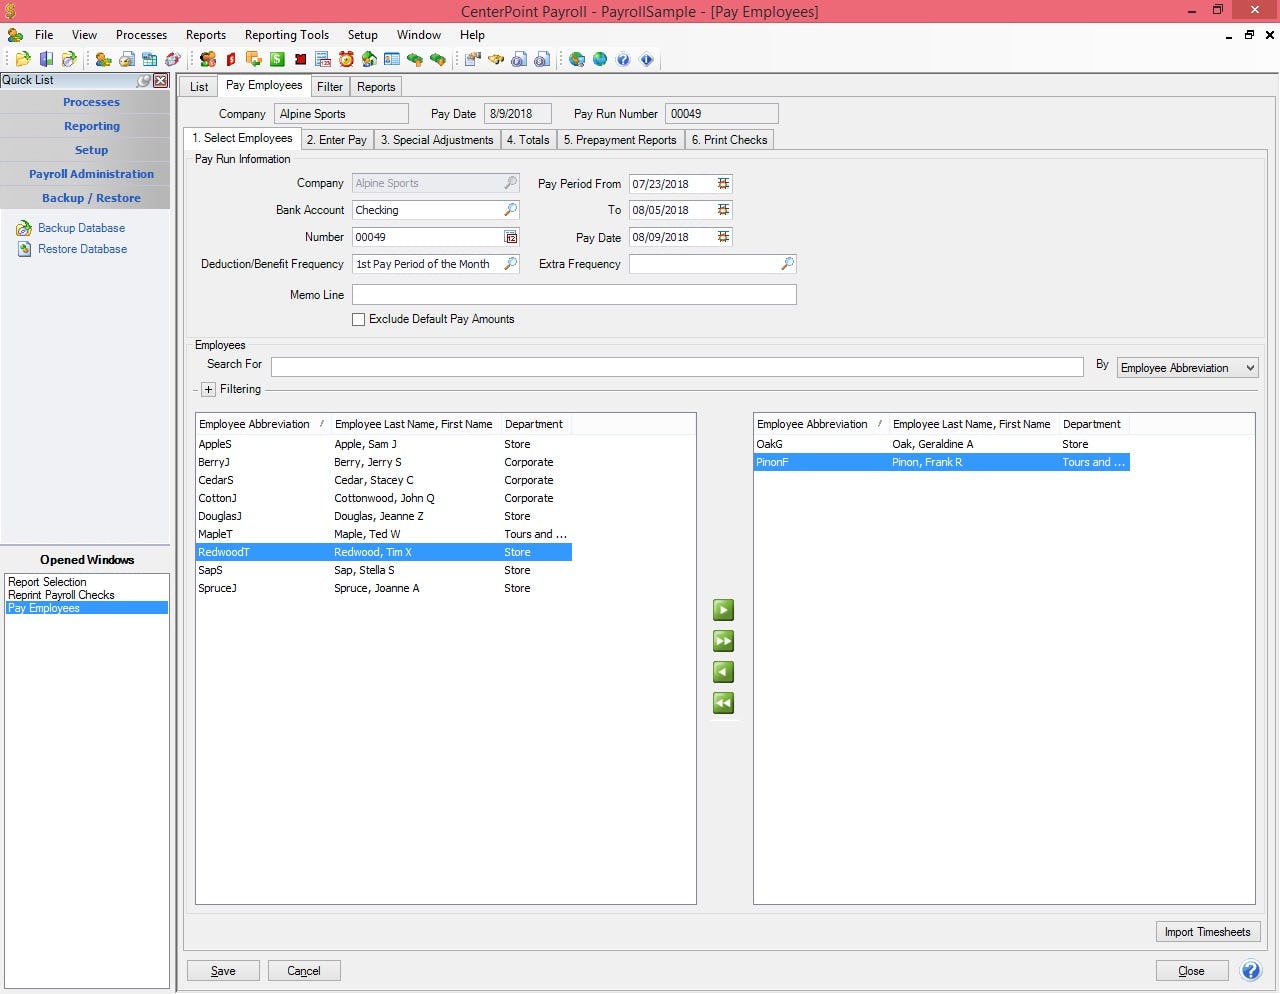The image size is (1280, 994).
Task: Save the pay run
Action: pos(222,970)
